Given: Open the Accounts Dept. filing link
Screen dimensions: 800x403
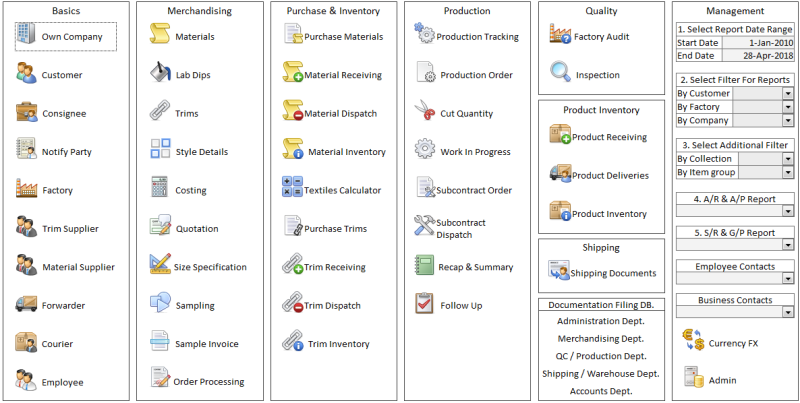Looking at the screenshot, I should (x=600, y=391).
